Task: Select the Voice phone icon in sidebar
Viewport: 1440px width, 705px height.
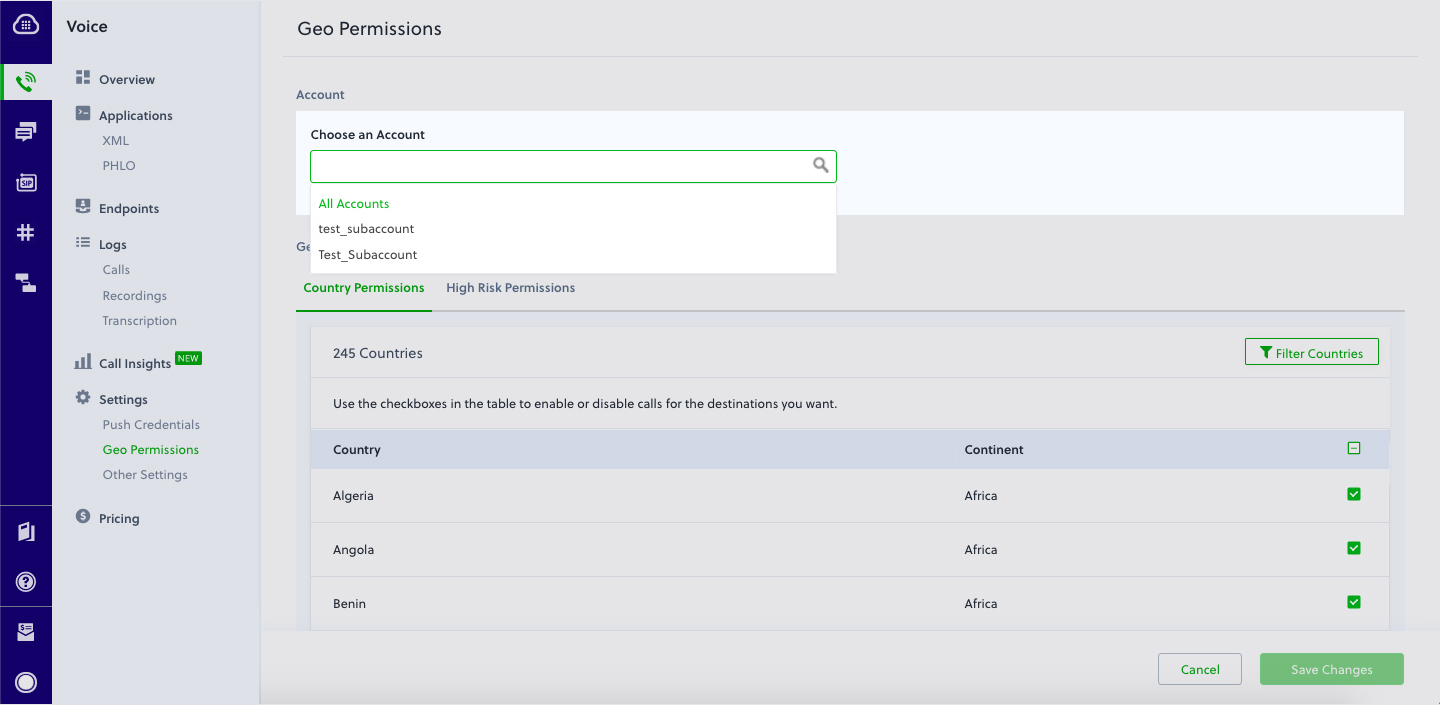Action: (27, 81)
